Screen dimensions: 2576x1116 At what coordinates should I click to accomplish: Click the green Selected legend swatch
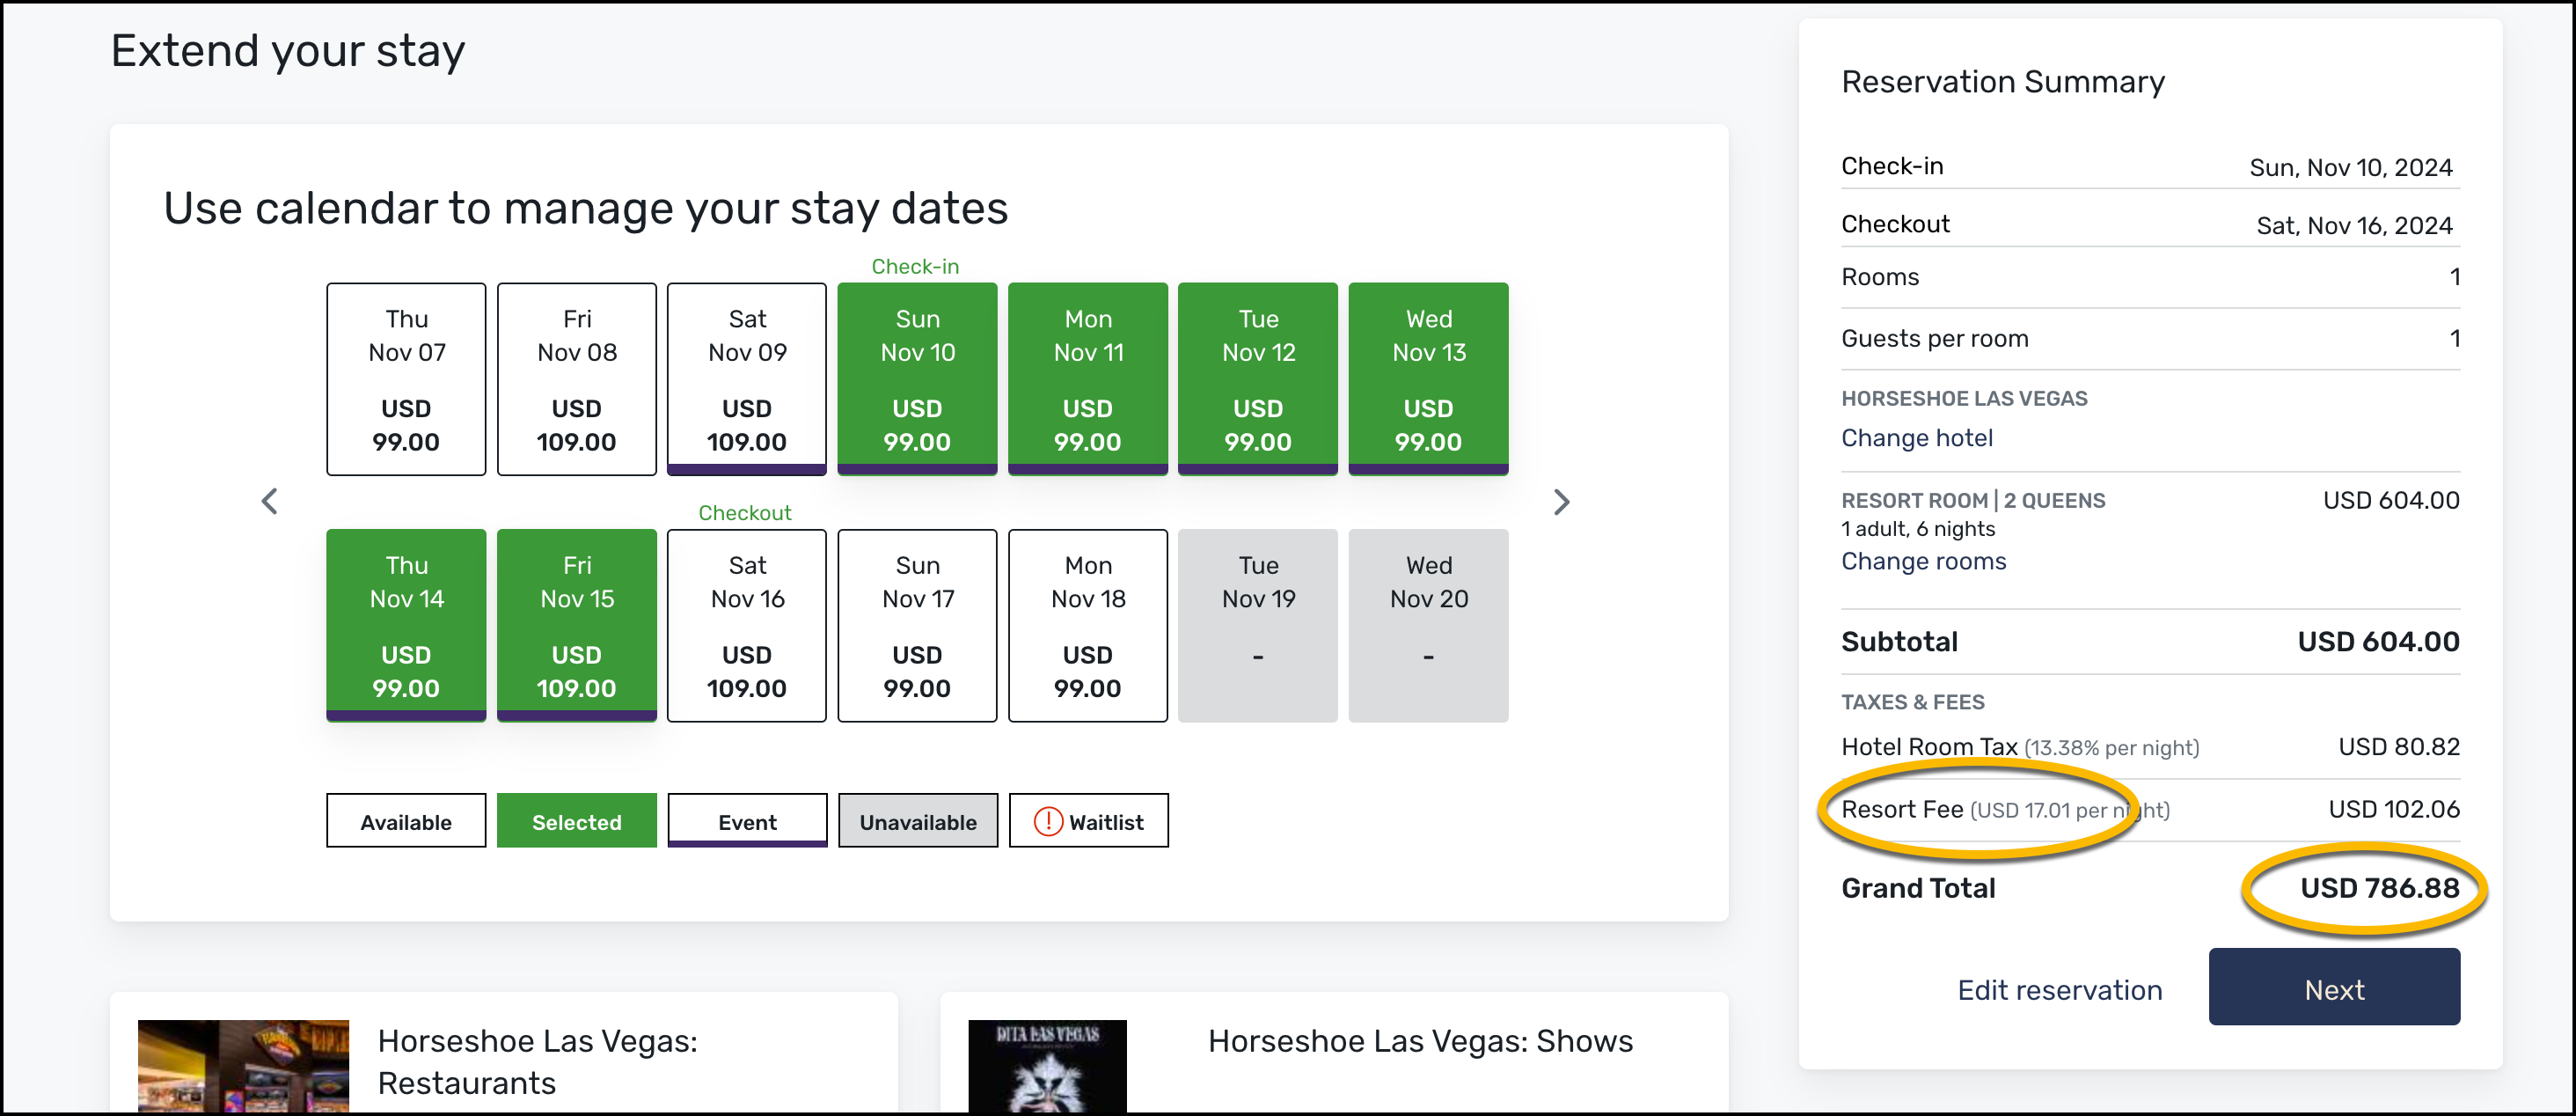[576, 821]
